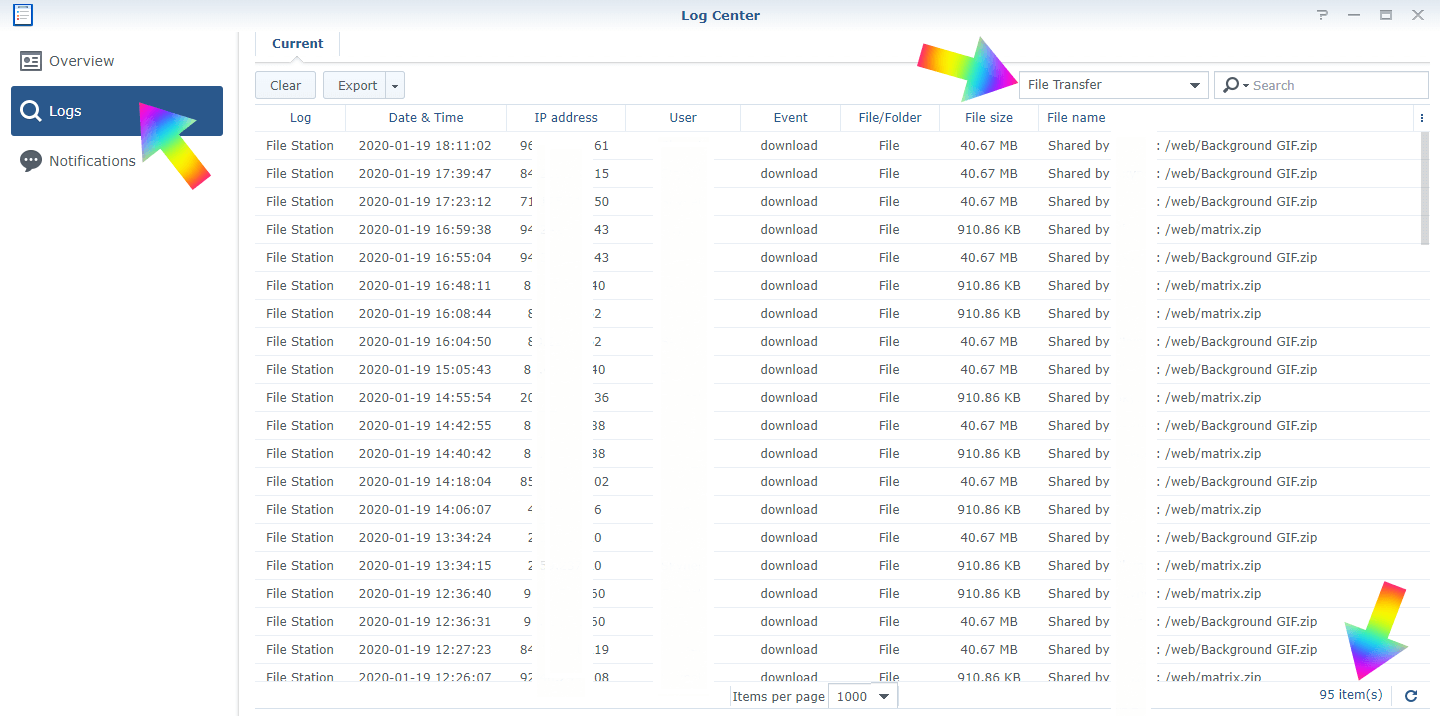Click the Log Center app icon
The width and height of the screenshot is (1440, 716).
[x=22, y=15]
